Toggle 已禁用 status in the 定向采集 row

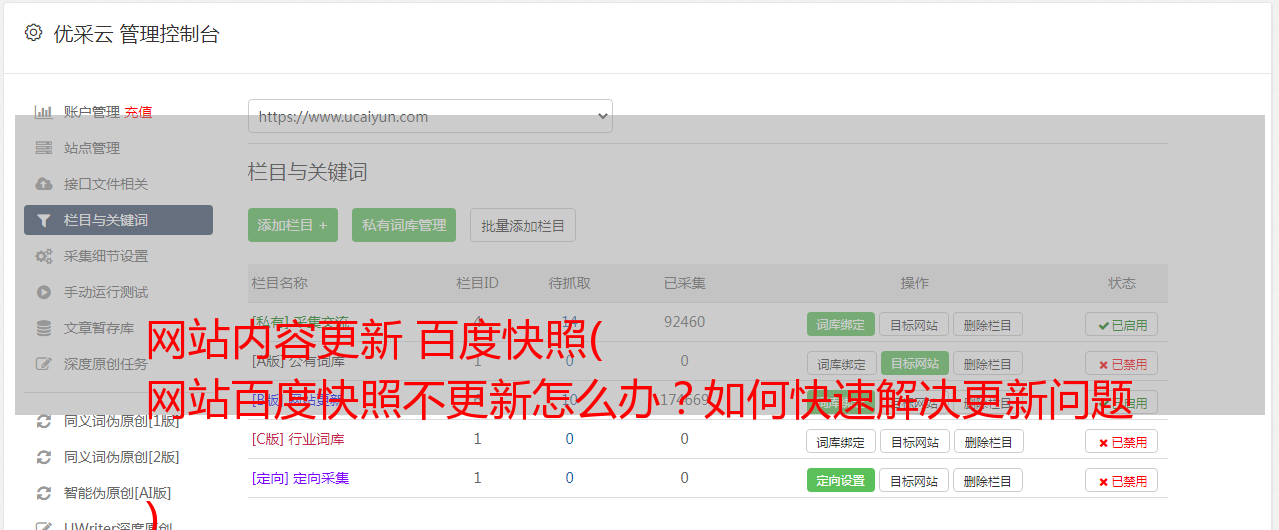pos(1122,480)
